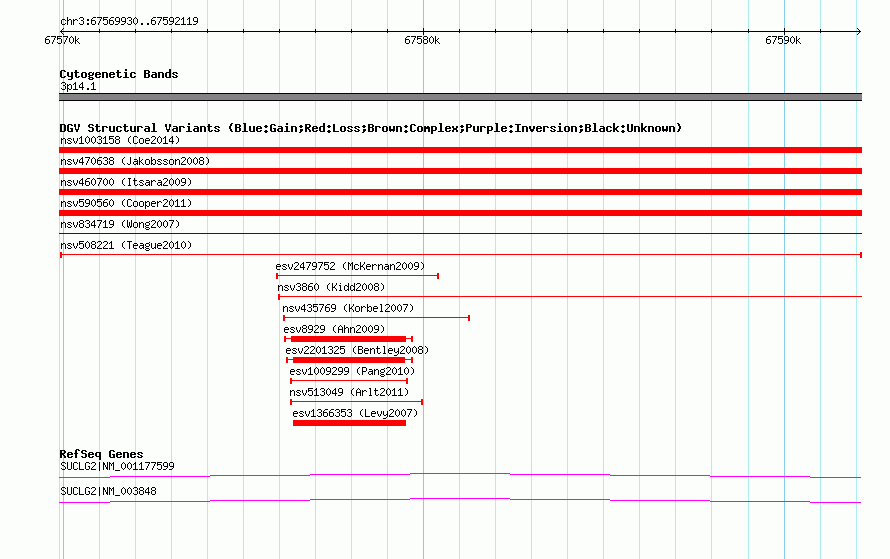Click the esv8929 (Ahn2009) label

[x=334, y=329]
